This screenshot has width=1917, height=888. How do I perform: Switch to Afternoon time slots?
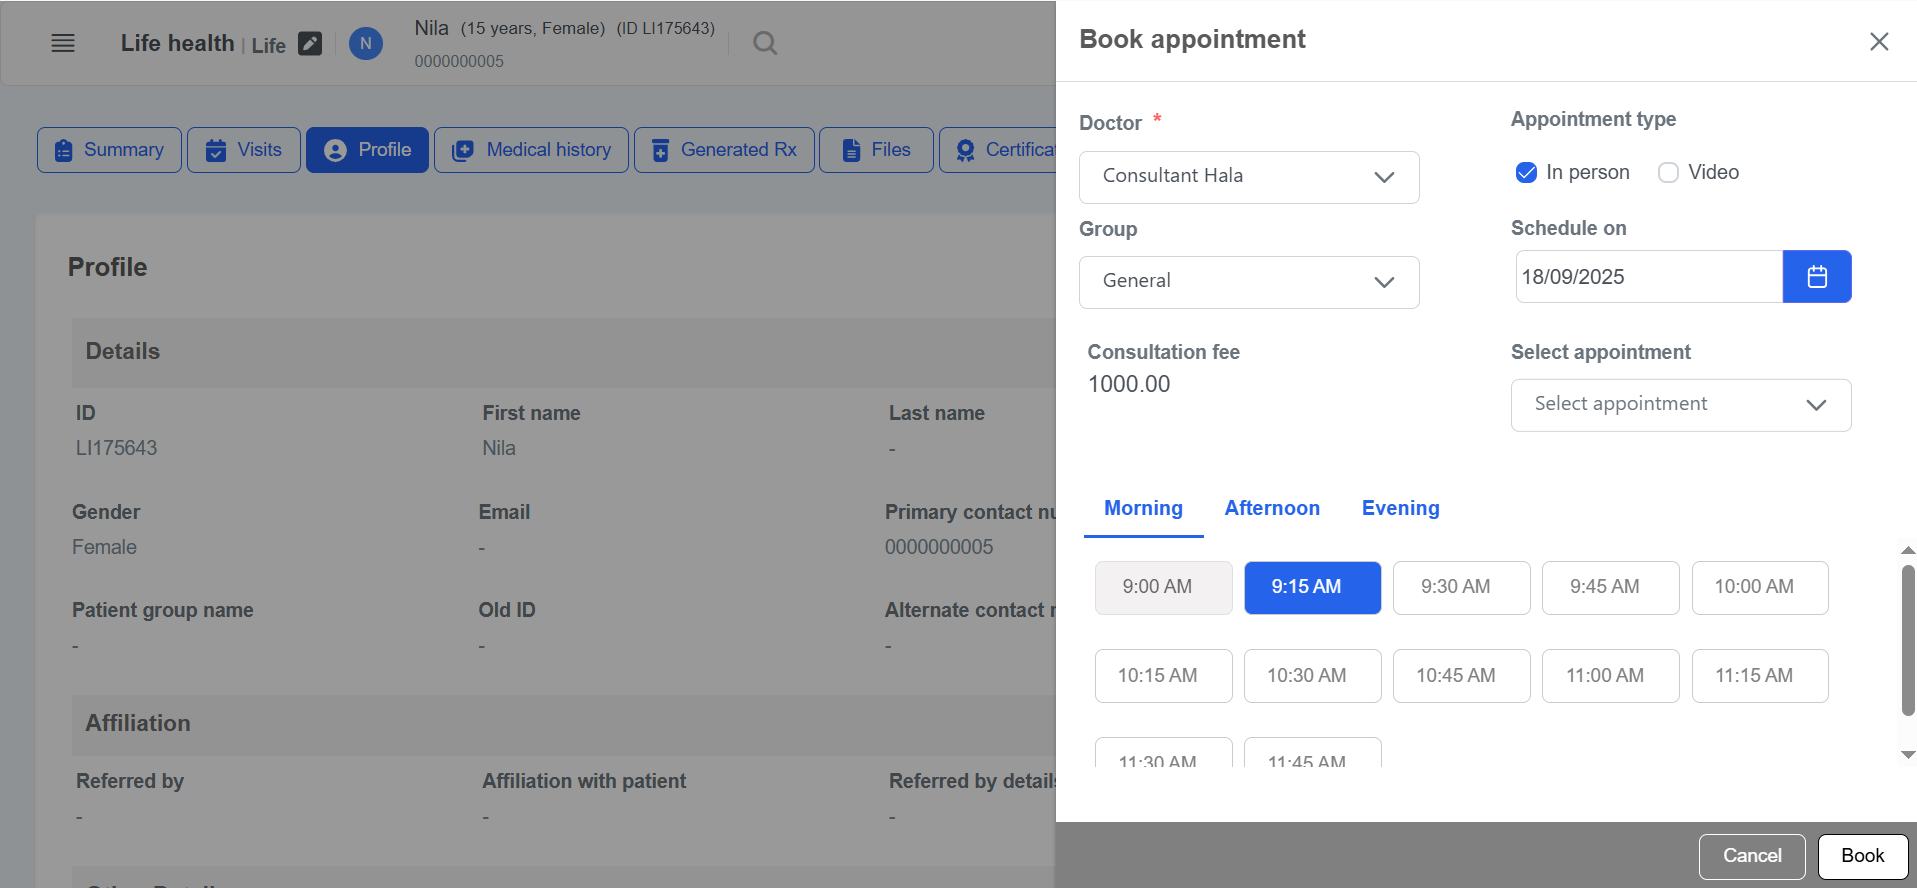1272,508
